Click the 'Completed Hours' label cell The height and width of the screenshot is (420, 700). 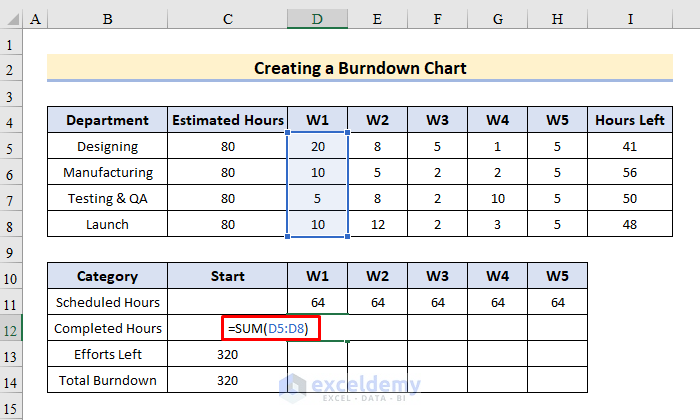107,328
